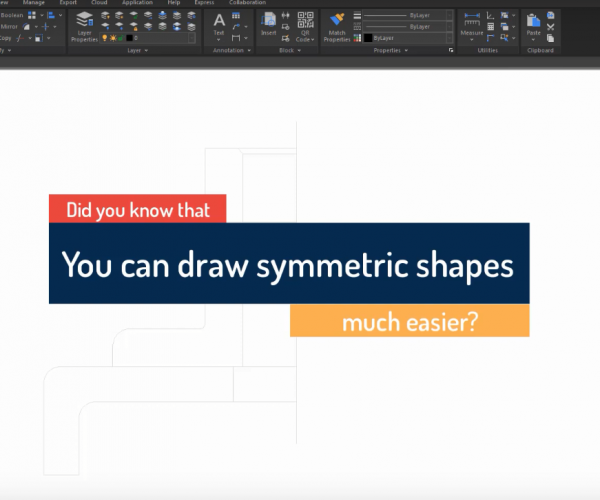Click the Boolean grid icon
This screenshot has height=500, width=600.
32,15
